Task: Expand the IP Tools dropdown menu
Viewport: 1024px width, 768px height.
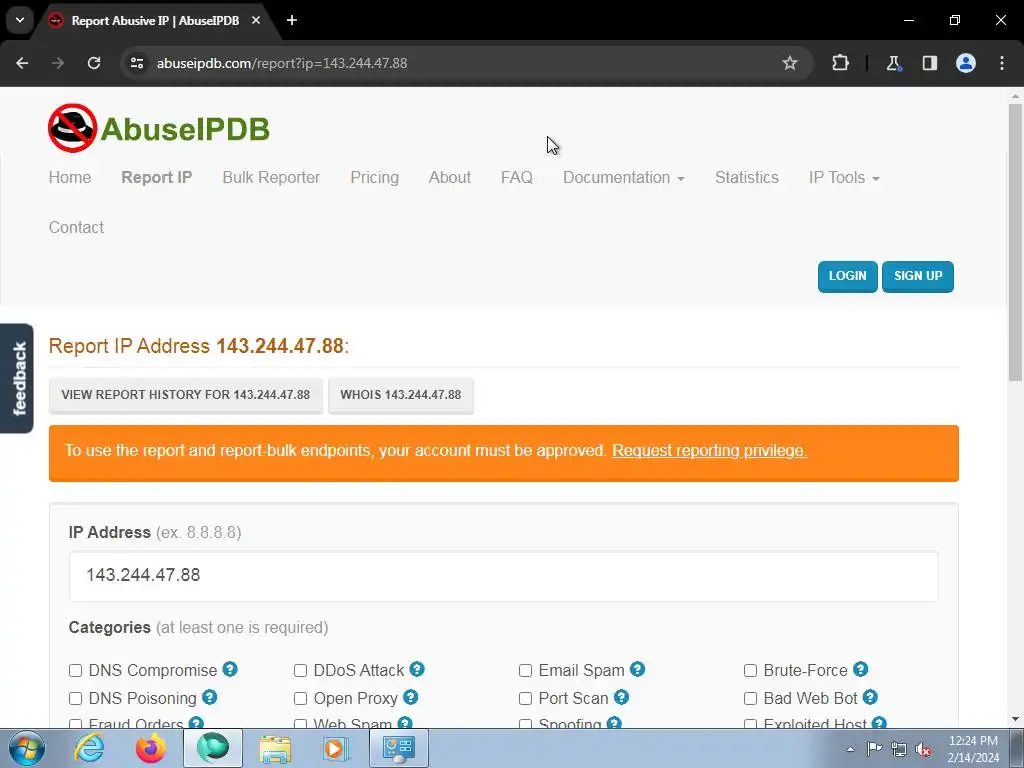Action: coord(844,178)
